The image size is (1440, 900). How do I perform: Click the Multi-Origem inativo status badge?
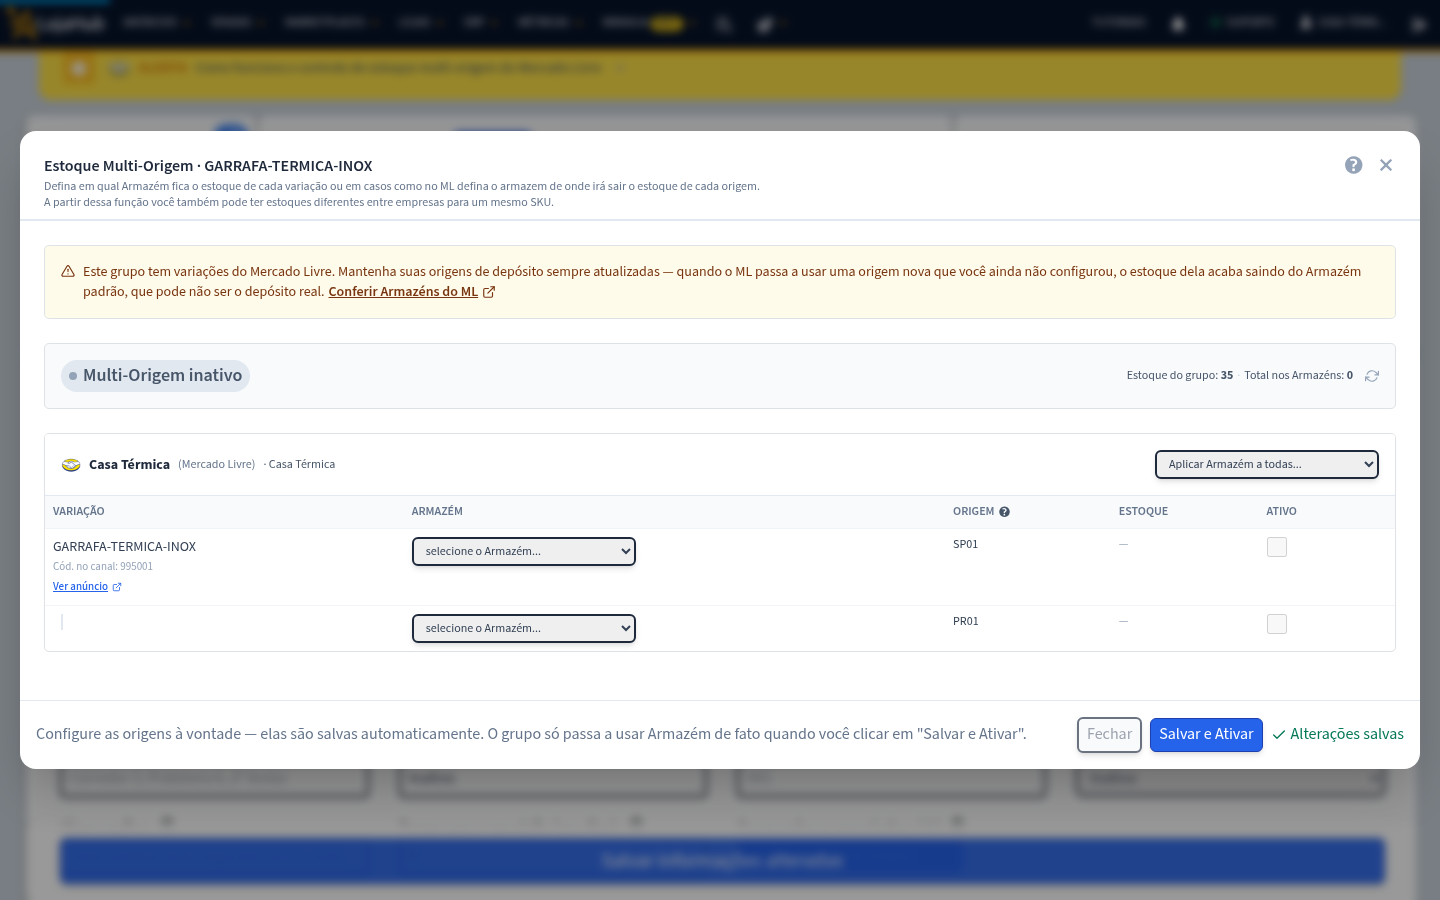[x=155, y=376]
